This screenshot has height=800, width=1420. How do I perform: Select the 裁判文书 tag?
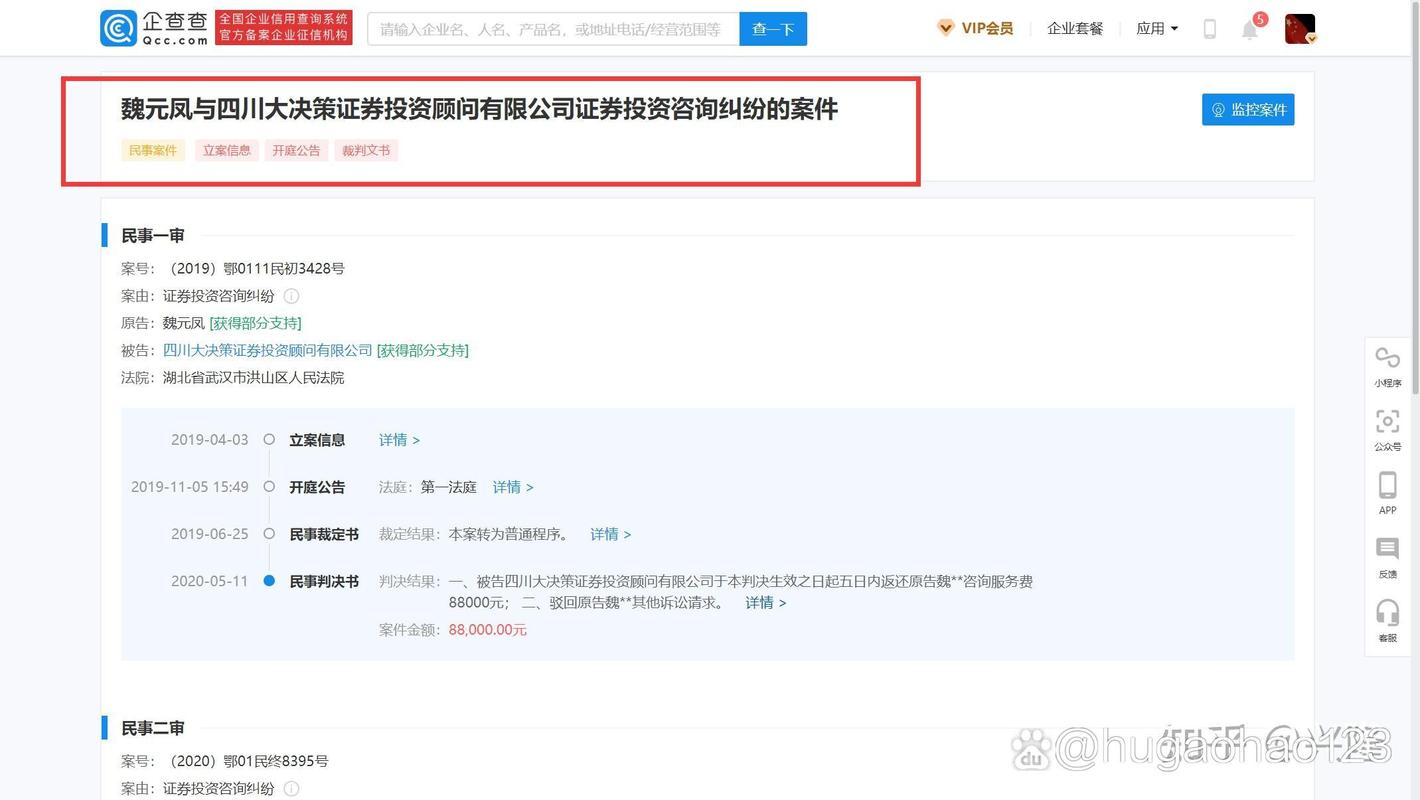(366, 151)
